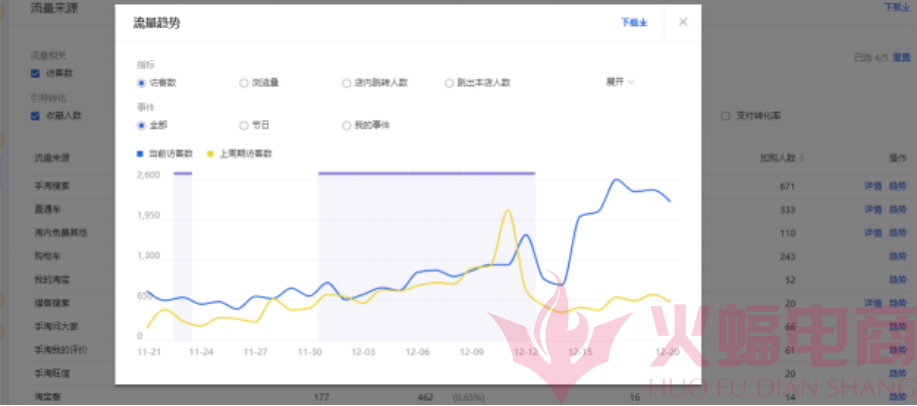Viewport: 917px width, 406px height.
Task: Click the 243 加购人数 value cell
Action: pyautogui.click(x=787, y=257)
